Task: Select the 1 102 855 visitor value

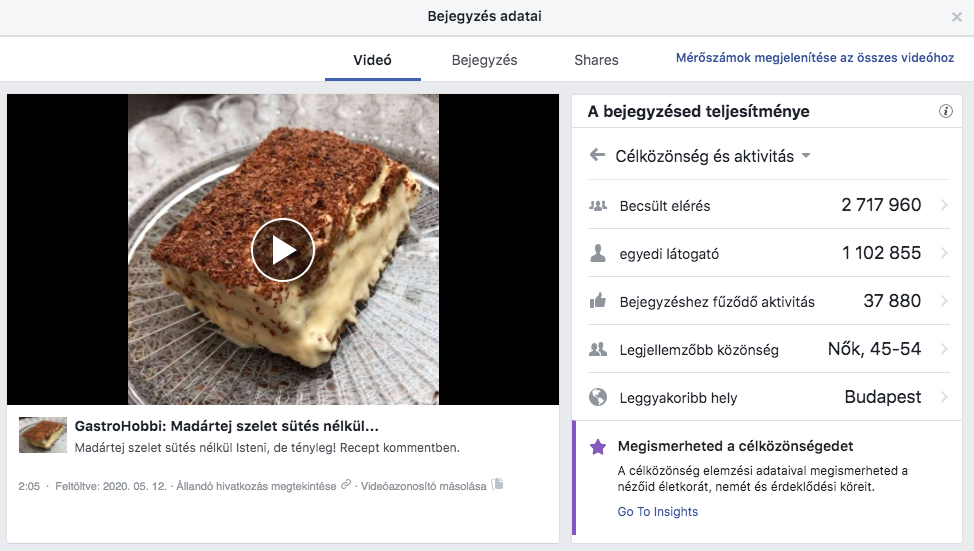Action: pyautogui.click(x=881, y=253)
